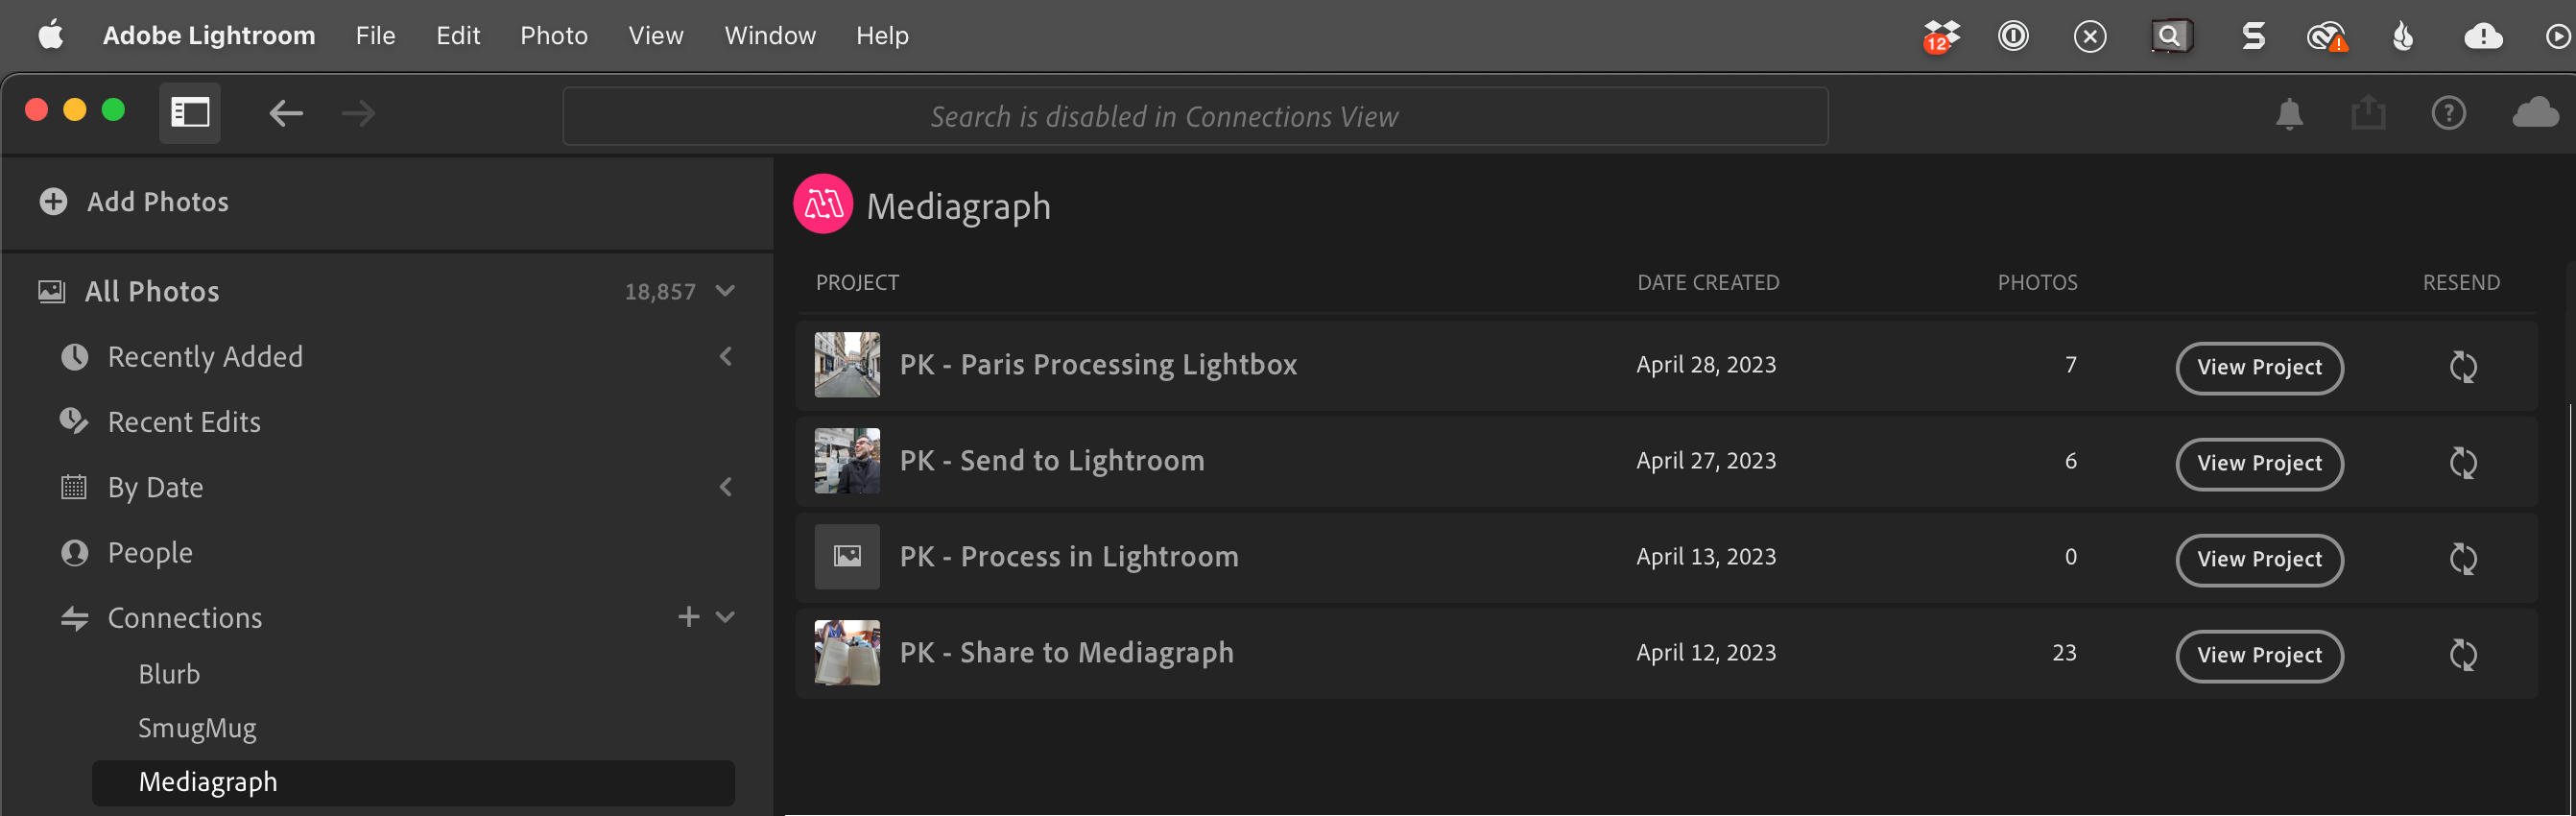This screenshot has height=816, width=2576.
Task: Click the Paris Processing Lightbox thumbnail
Action: [846, 365]
